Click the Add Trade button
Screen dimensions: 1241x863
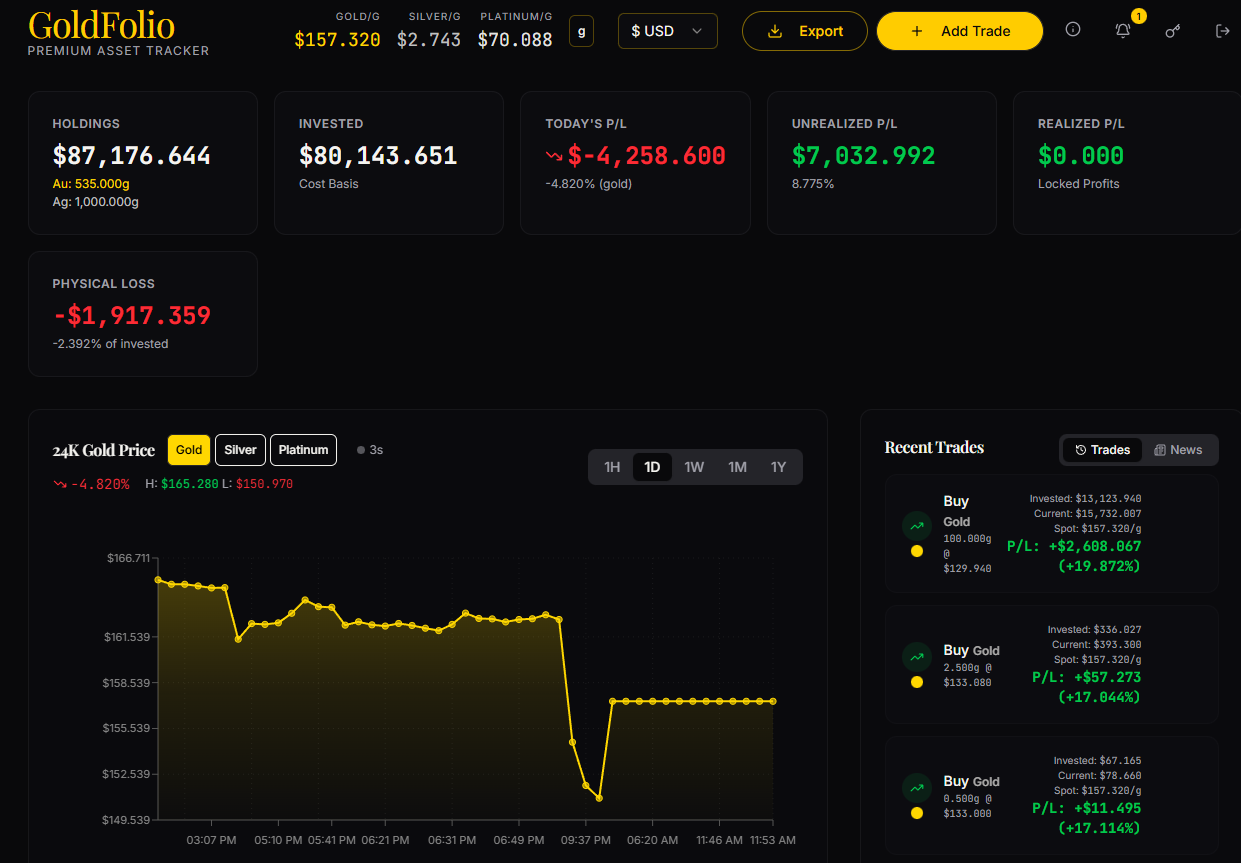(x=960, y=31)
